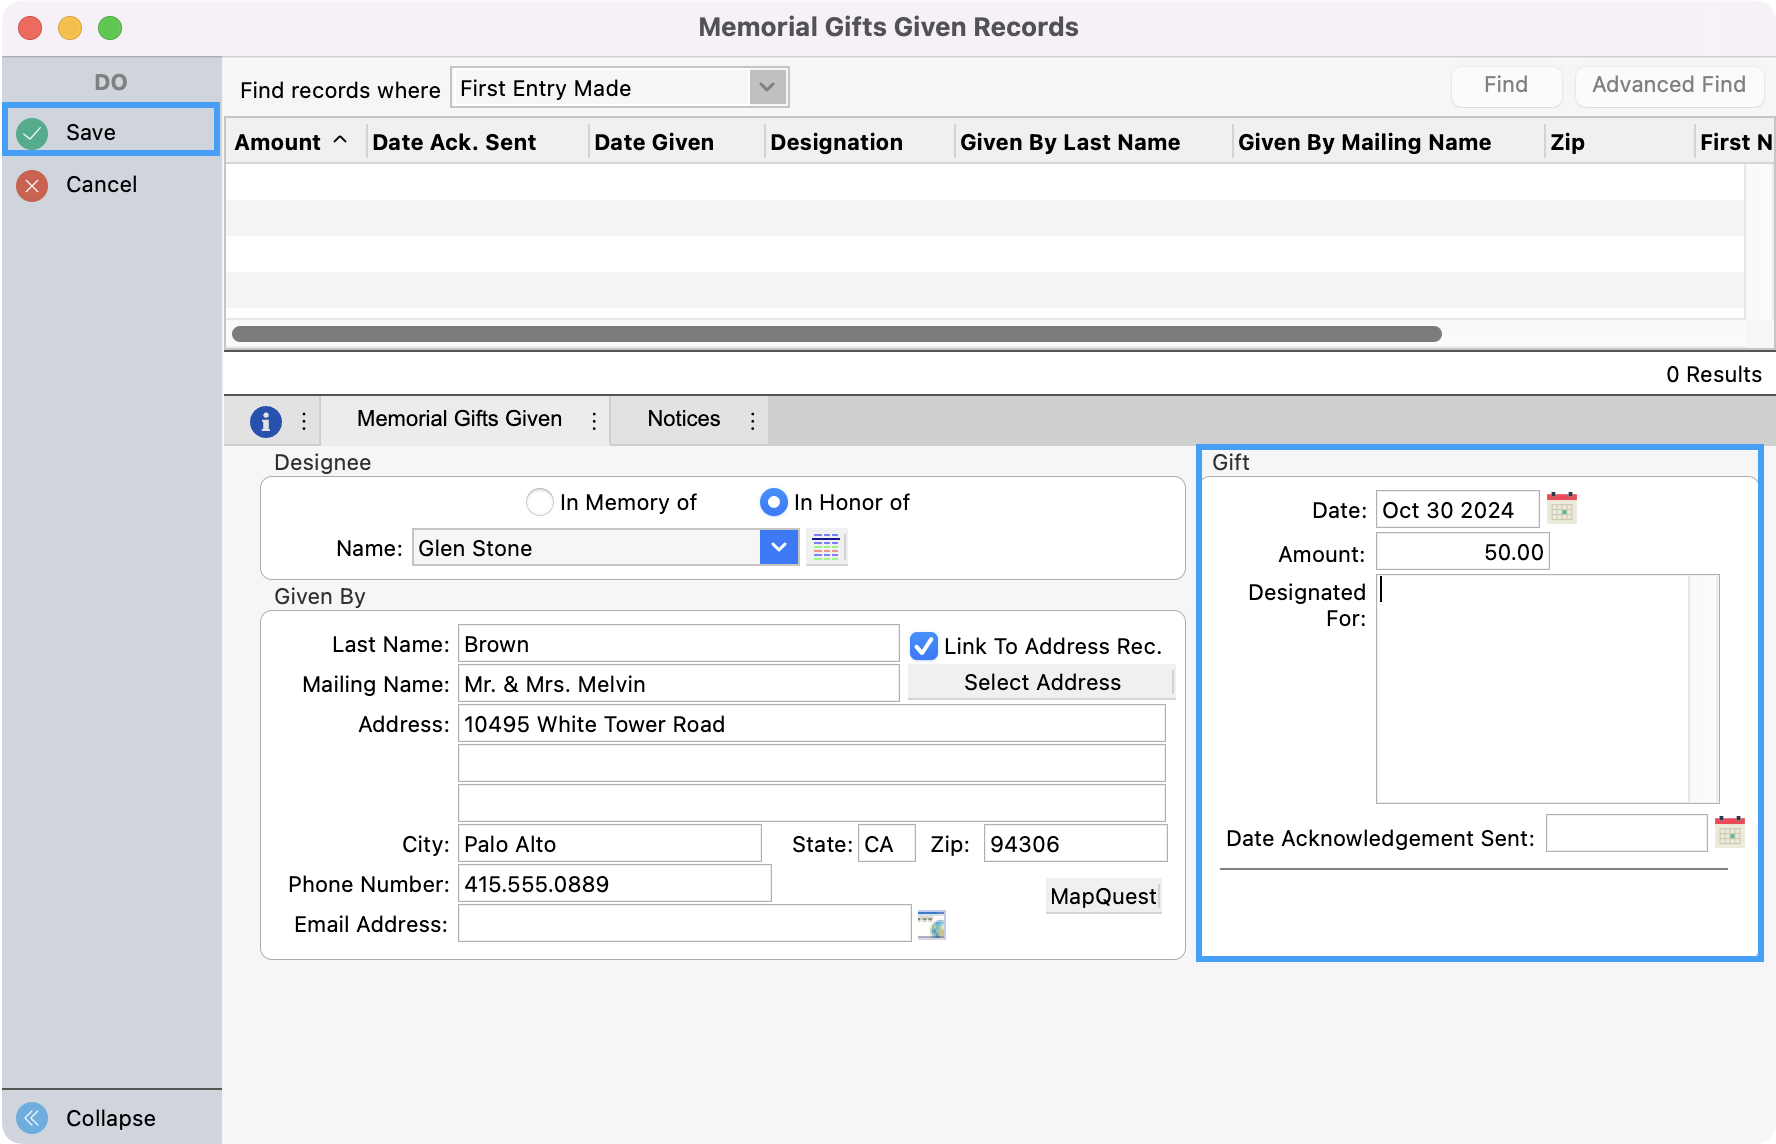Select the In Honor of radio button
This screenshot has height=1144, width=1776.
[773, 502]
